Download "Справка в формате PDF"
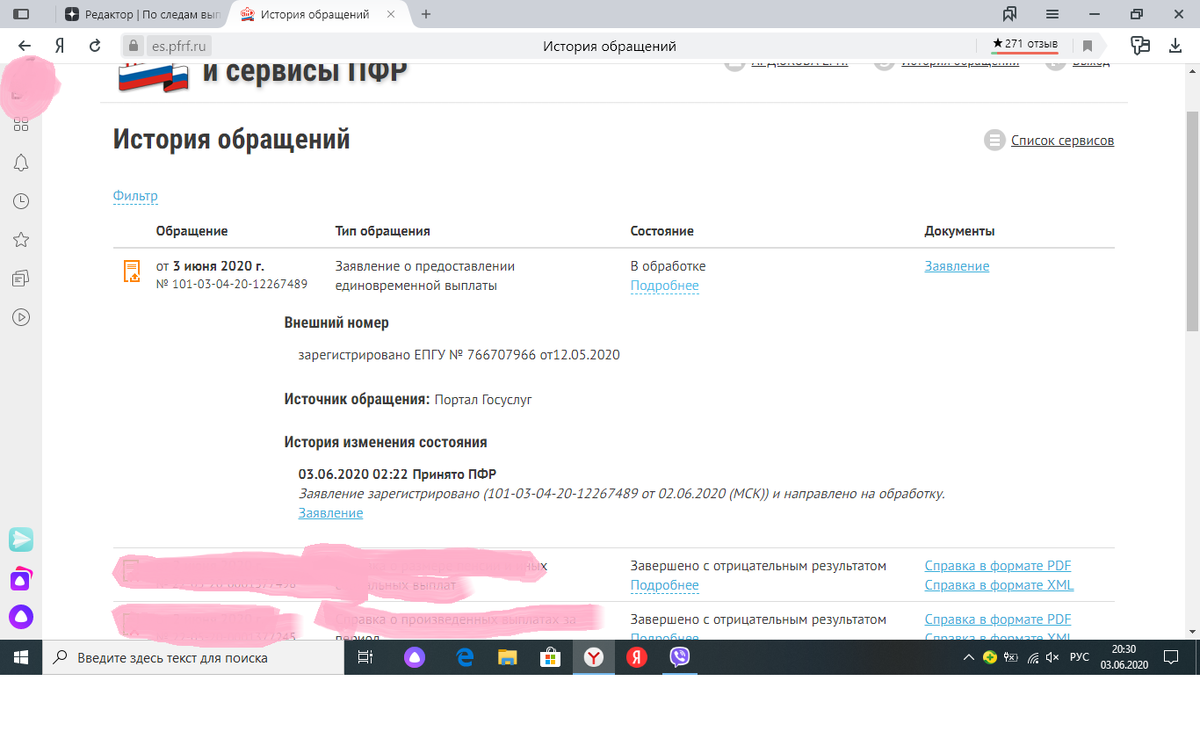Screen dimensions: 1200x746 pyautogui.click(x=996, y=565)
